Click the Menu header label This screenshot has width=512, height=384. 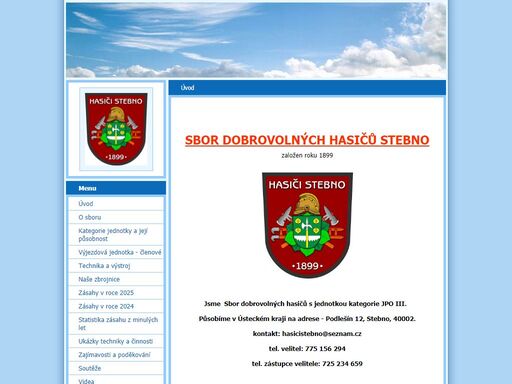point(87,188)
